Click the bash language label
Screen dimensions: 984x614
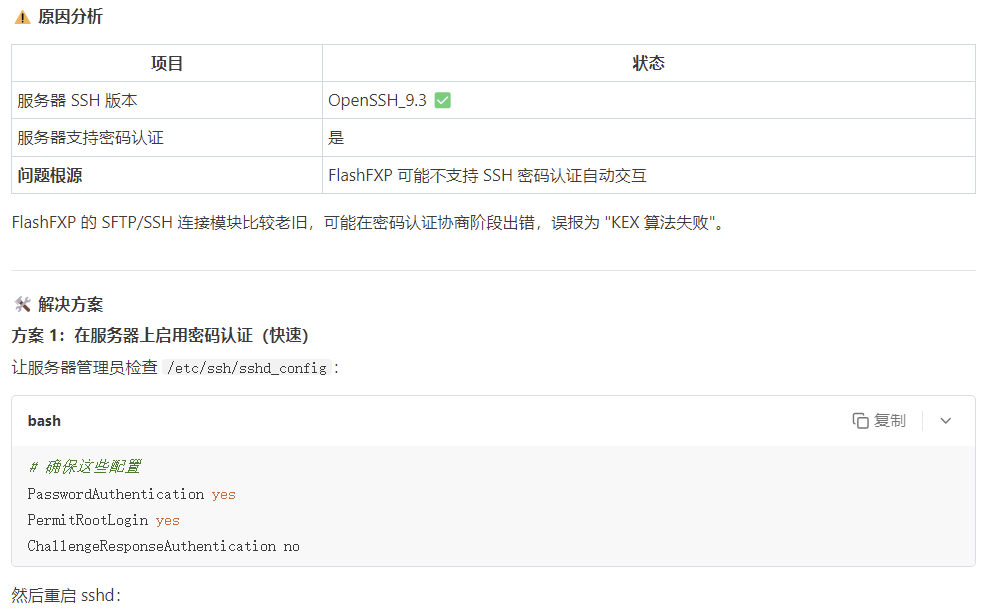coord(44,421)
